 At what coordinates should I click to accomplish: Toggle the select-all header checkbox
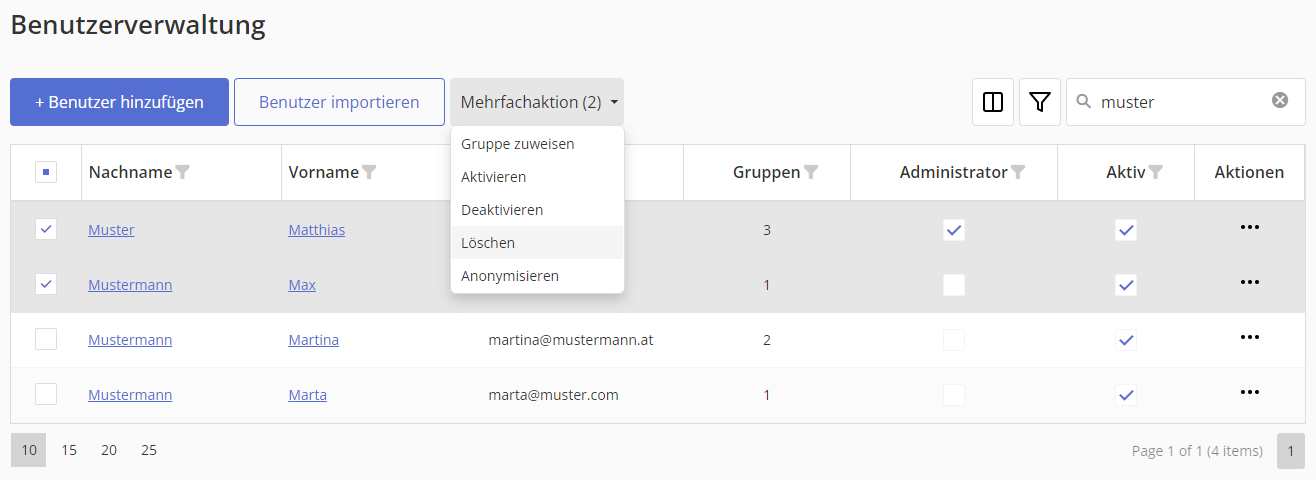[46, 172]
